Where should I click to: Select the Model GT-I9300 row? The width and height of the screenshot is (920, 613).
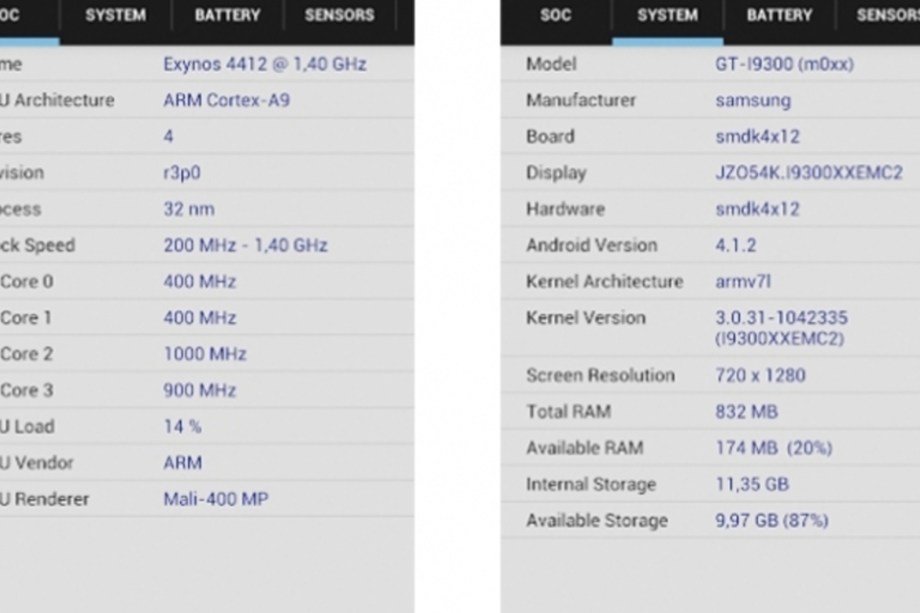(710, 63)
